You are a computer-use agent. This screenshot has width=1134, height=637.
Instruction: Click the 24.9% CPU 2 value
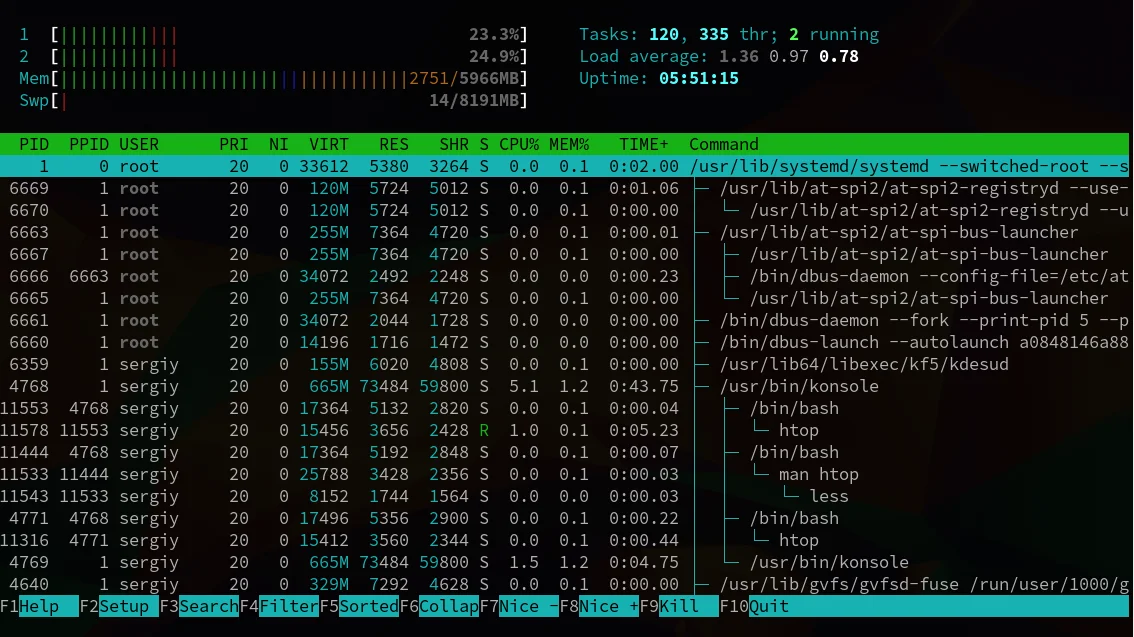click(x=494, y=56)
